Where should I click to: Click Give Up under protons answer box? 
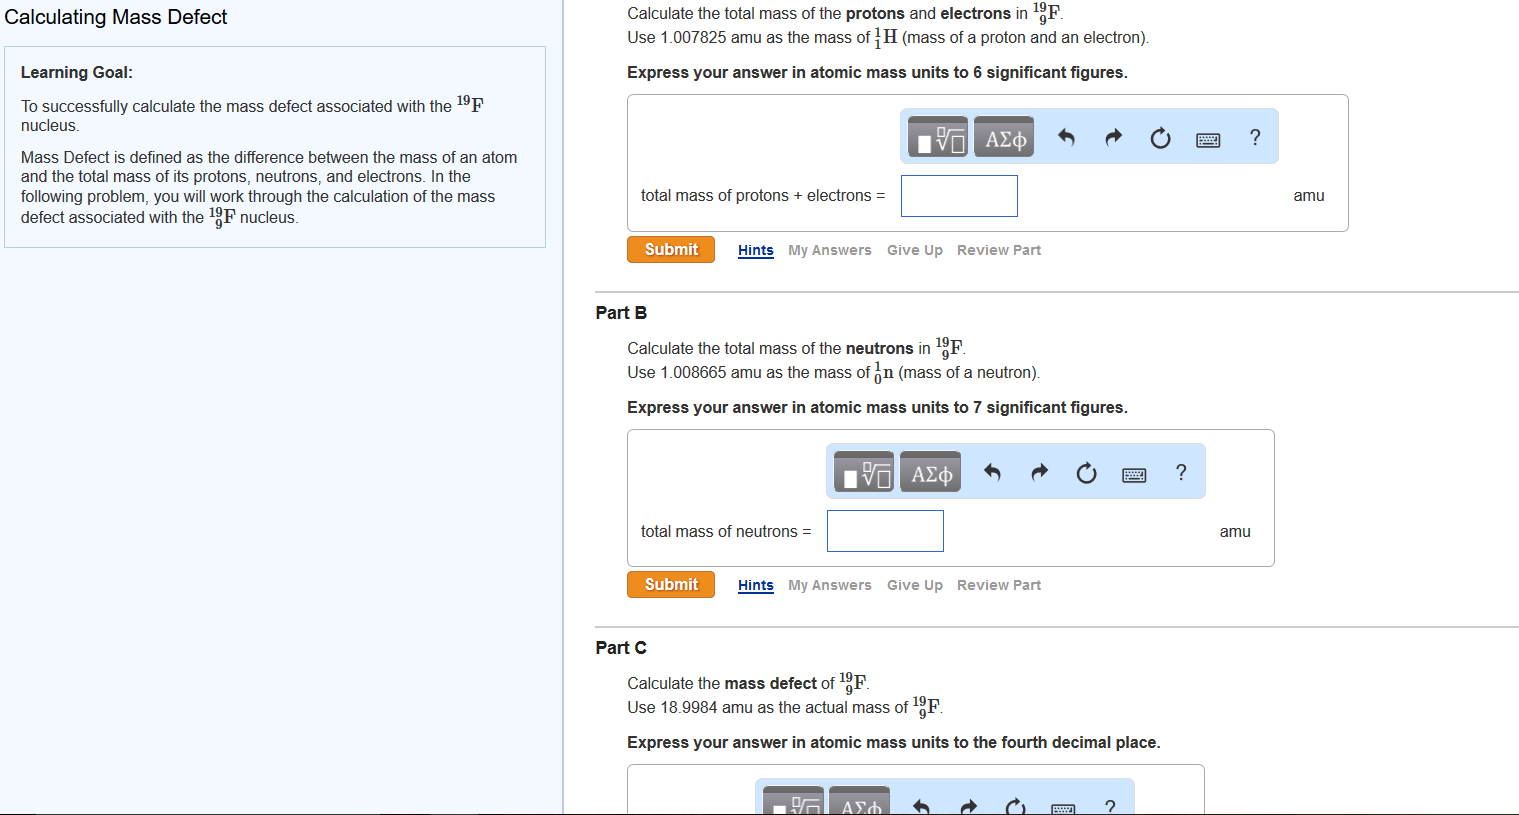coord(915,250)
